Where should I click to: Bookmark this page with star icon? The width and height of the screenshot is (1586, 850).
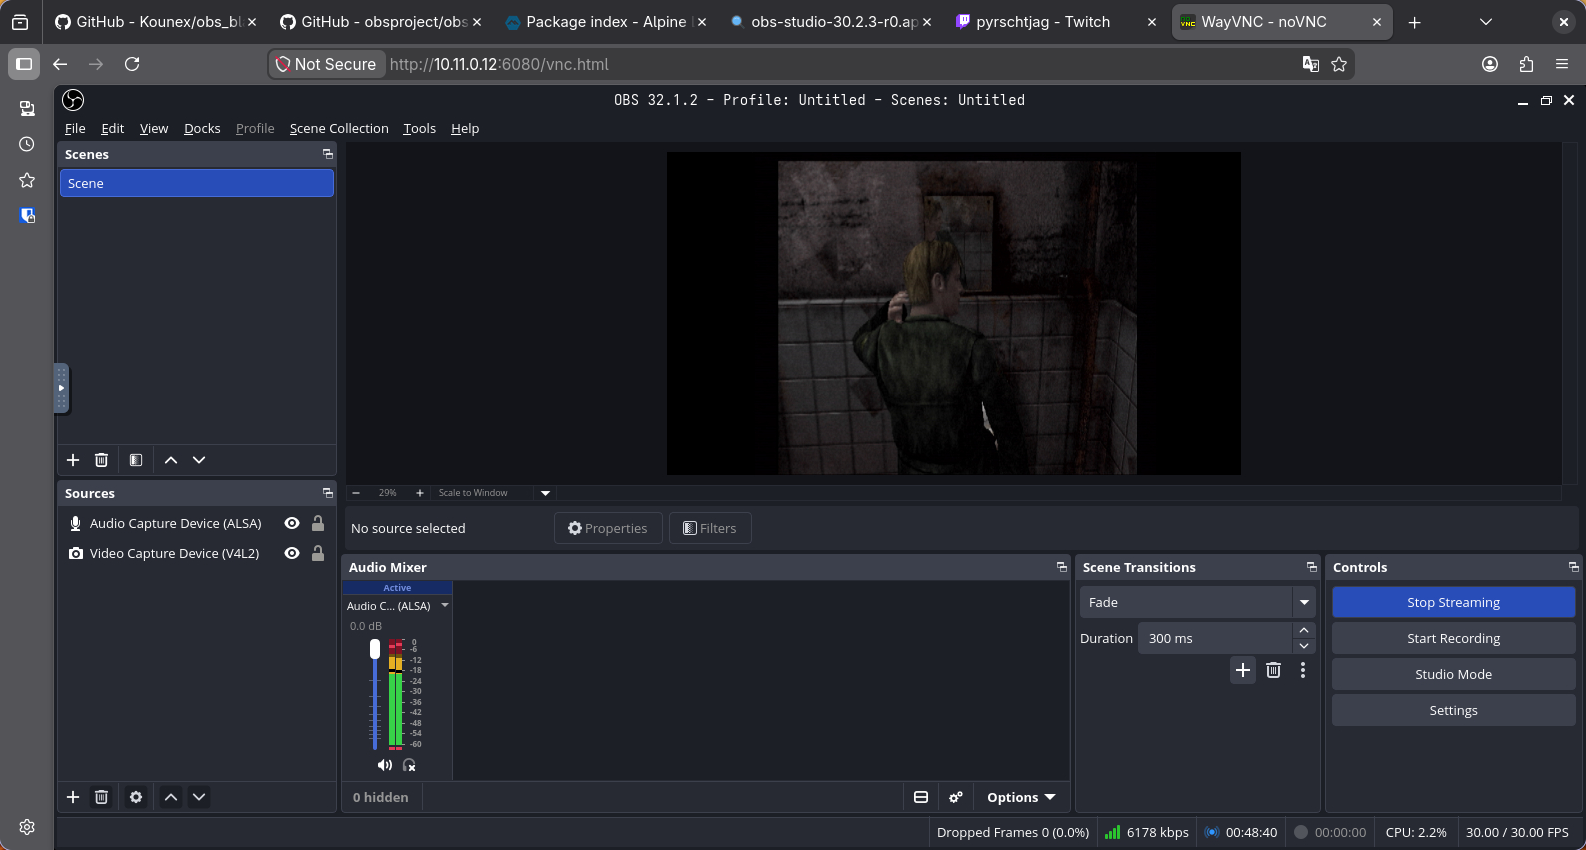tap(1339, 64)
